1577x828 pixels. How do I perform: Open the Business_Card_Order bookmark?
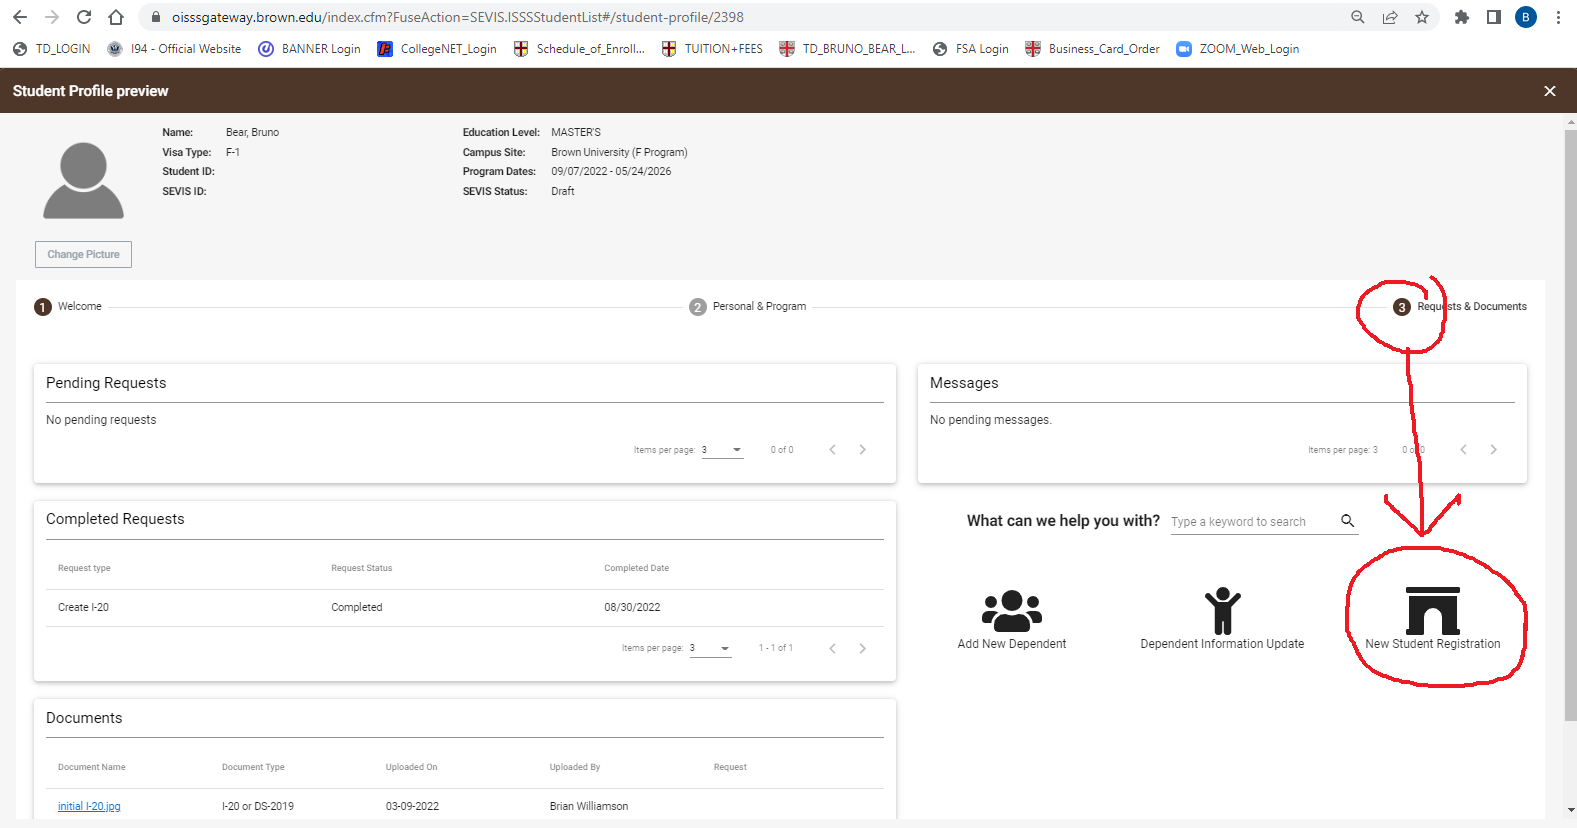tap(1093, 49)
